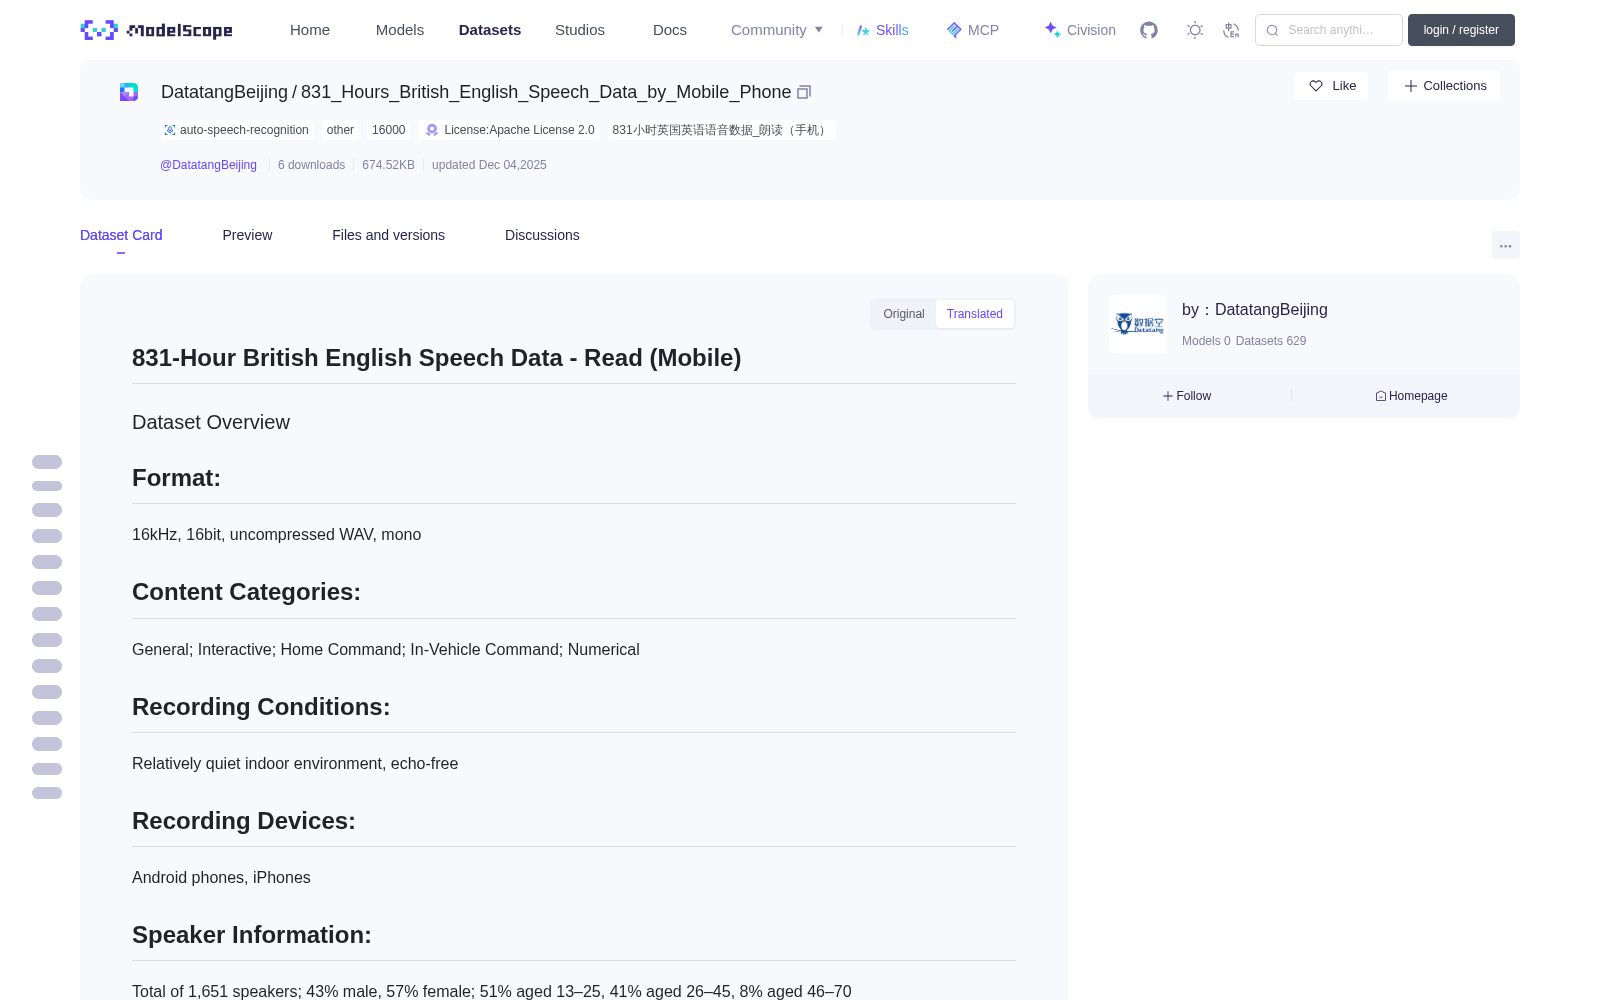The width and height of the screenshot is (1600, 1000).
Task: Click the 16000 tag
Action: click(389, 130)
